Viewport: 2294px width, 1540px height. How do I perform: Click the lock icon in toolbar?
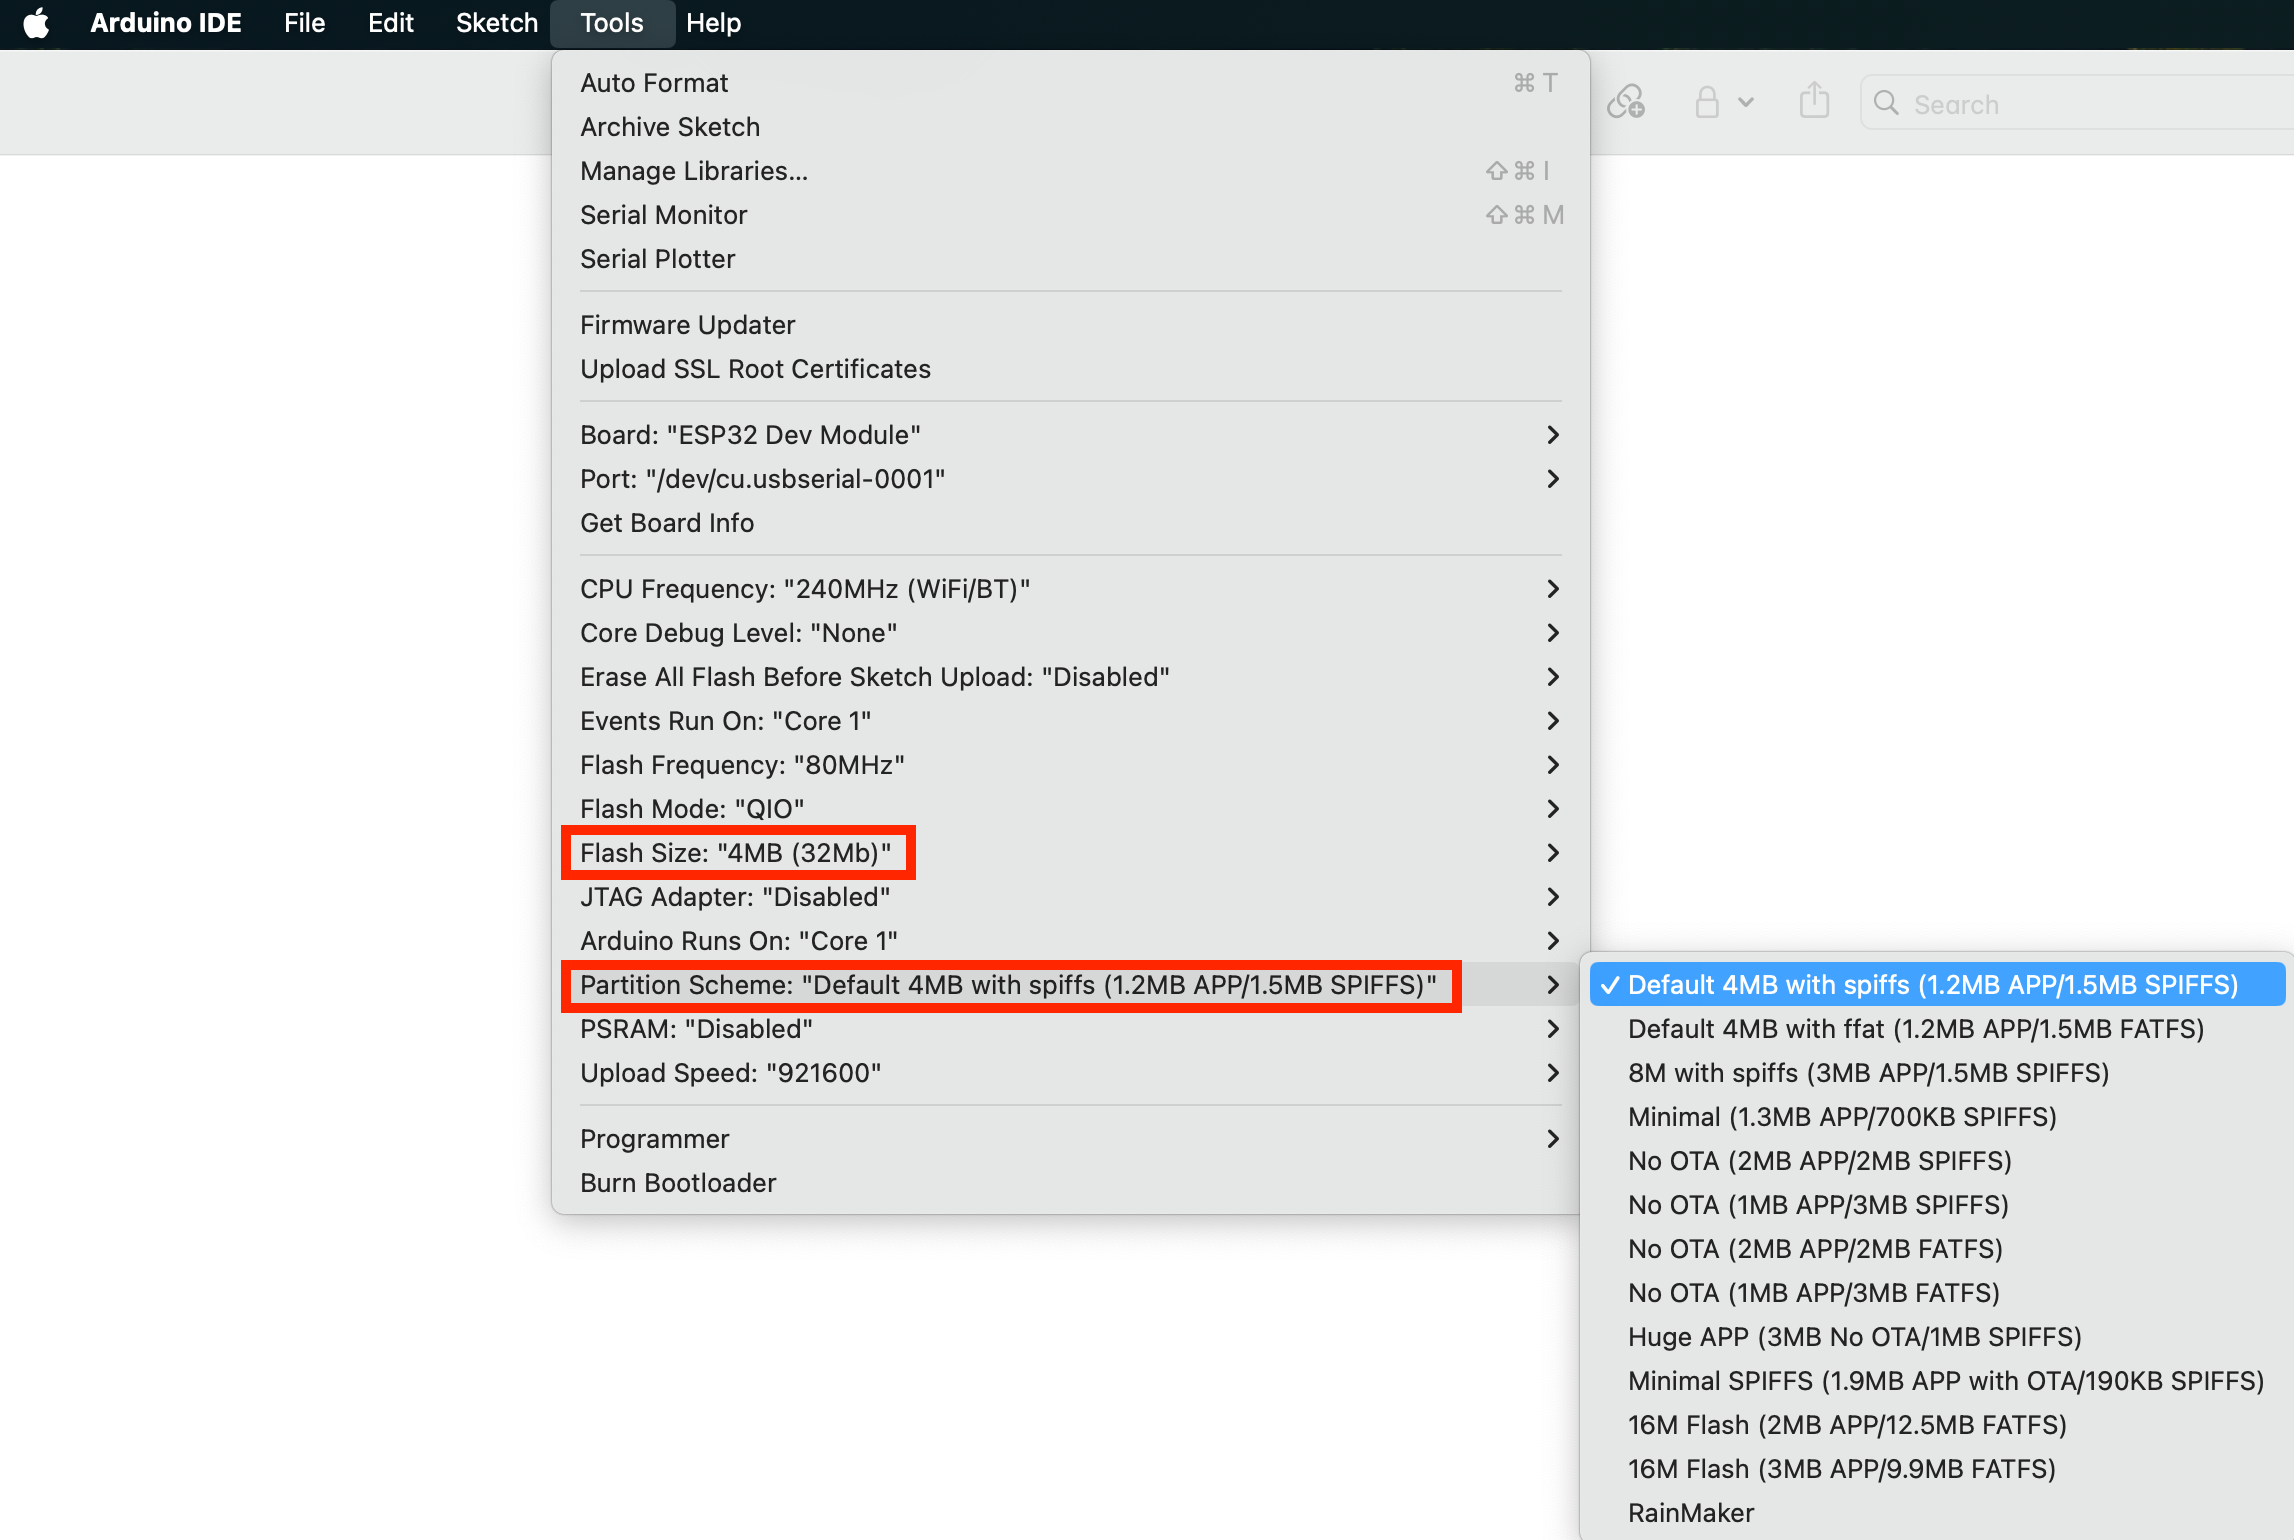pos(1707,102)
